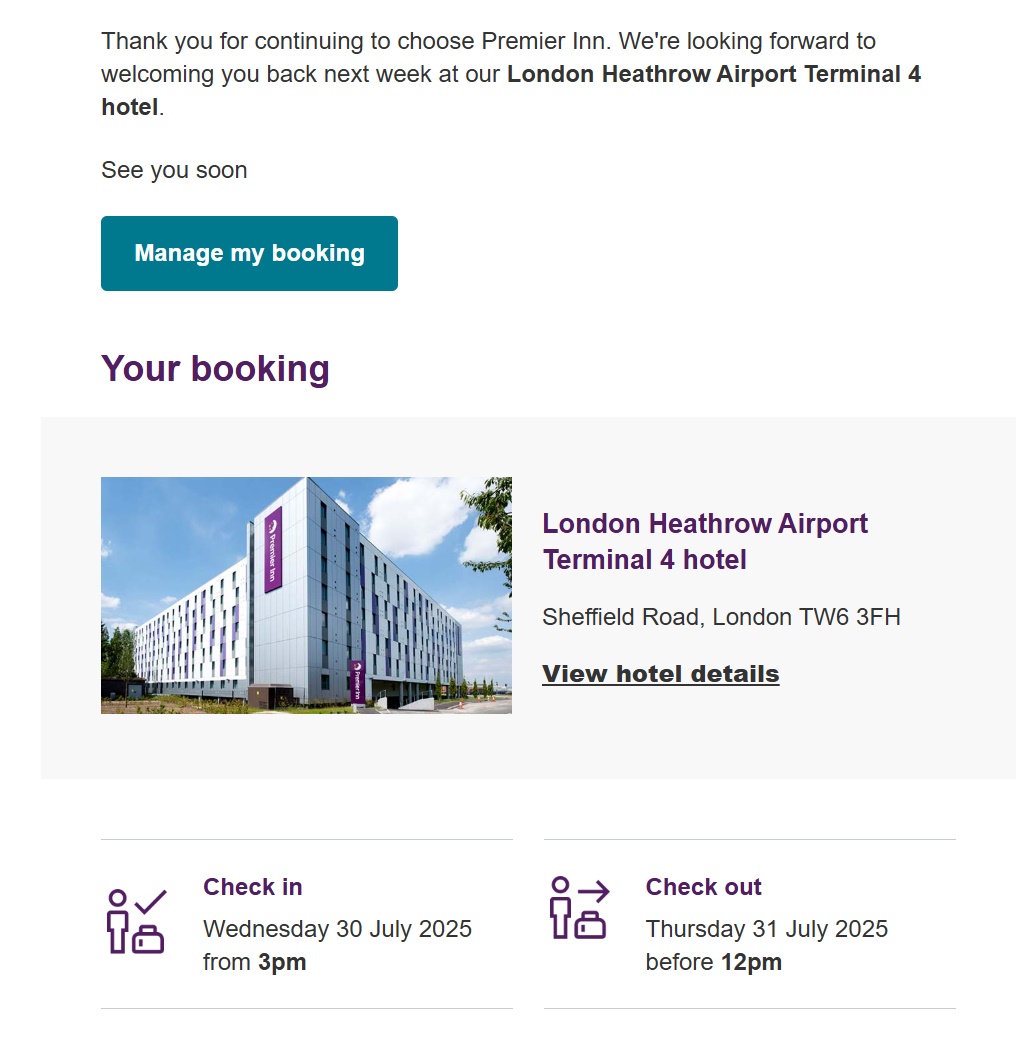Click the See you soon text
The height and width of the screenshot is (1046, 1020).
click(174, 170)
